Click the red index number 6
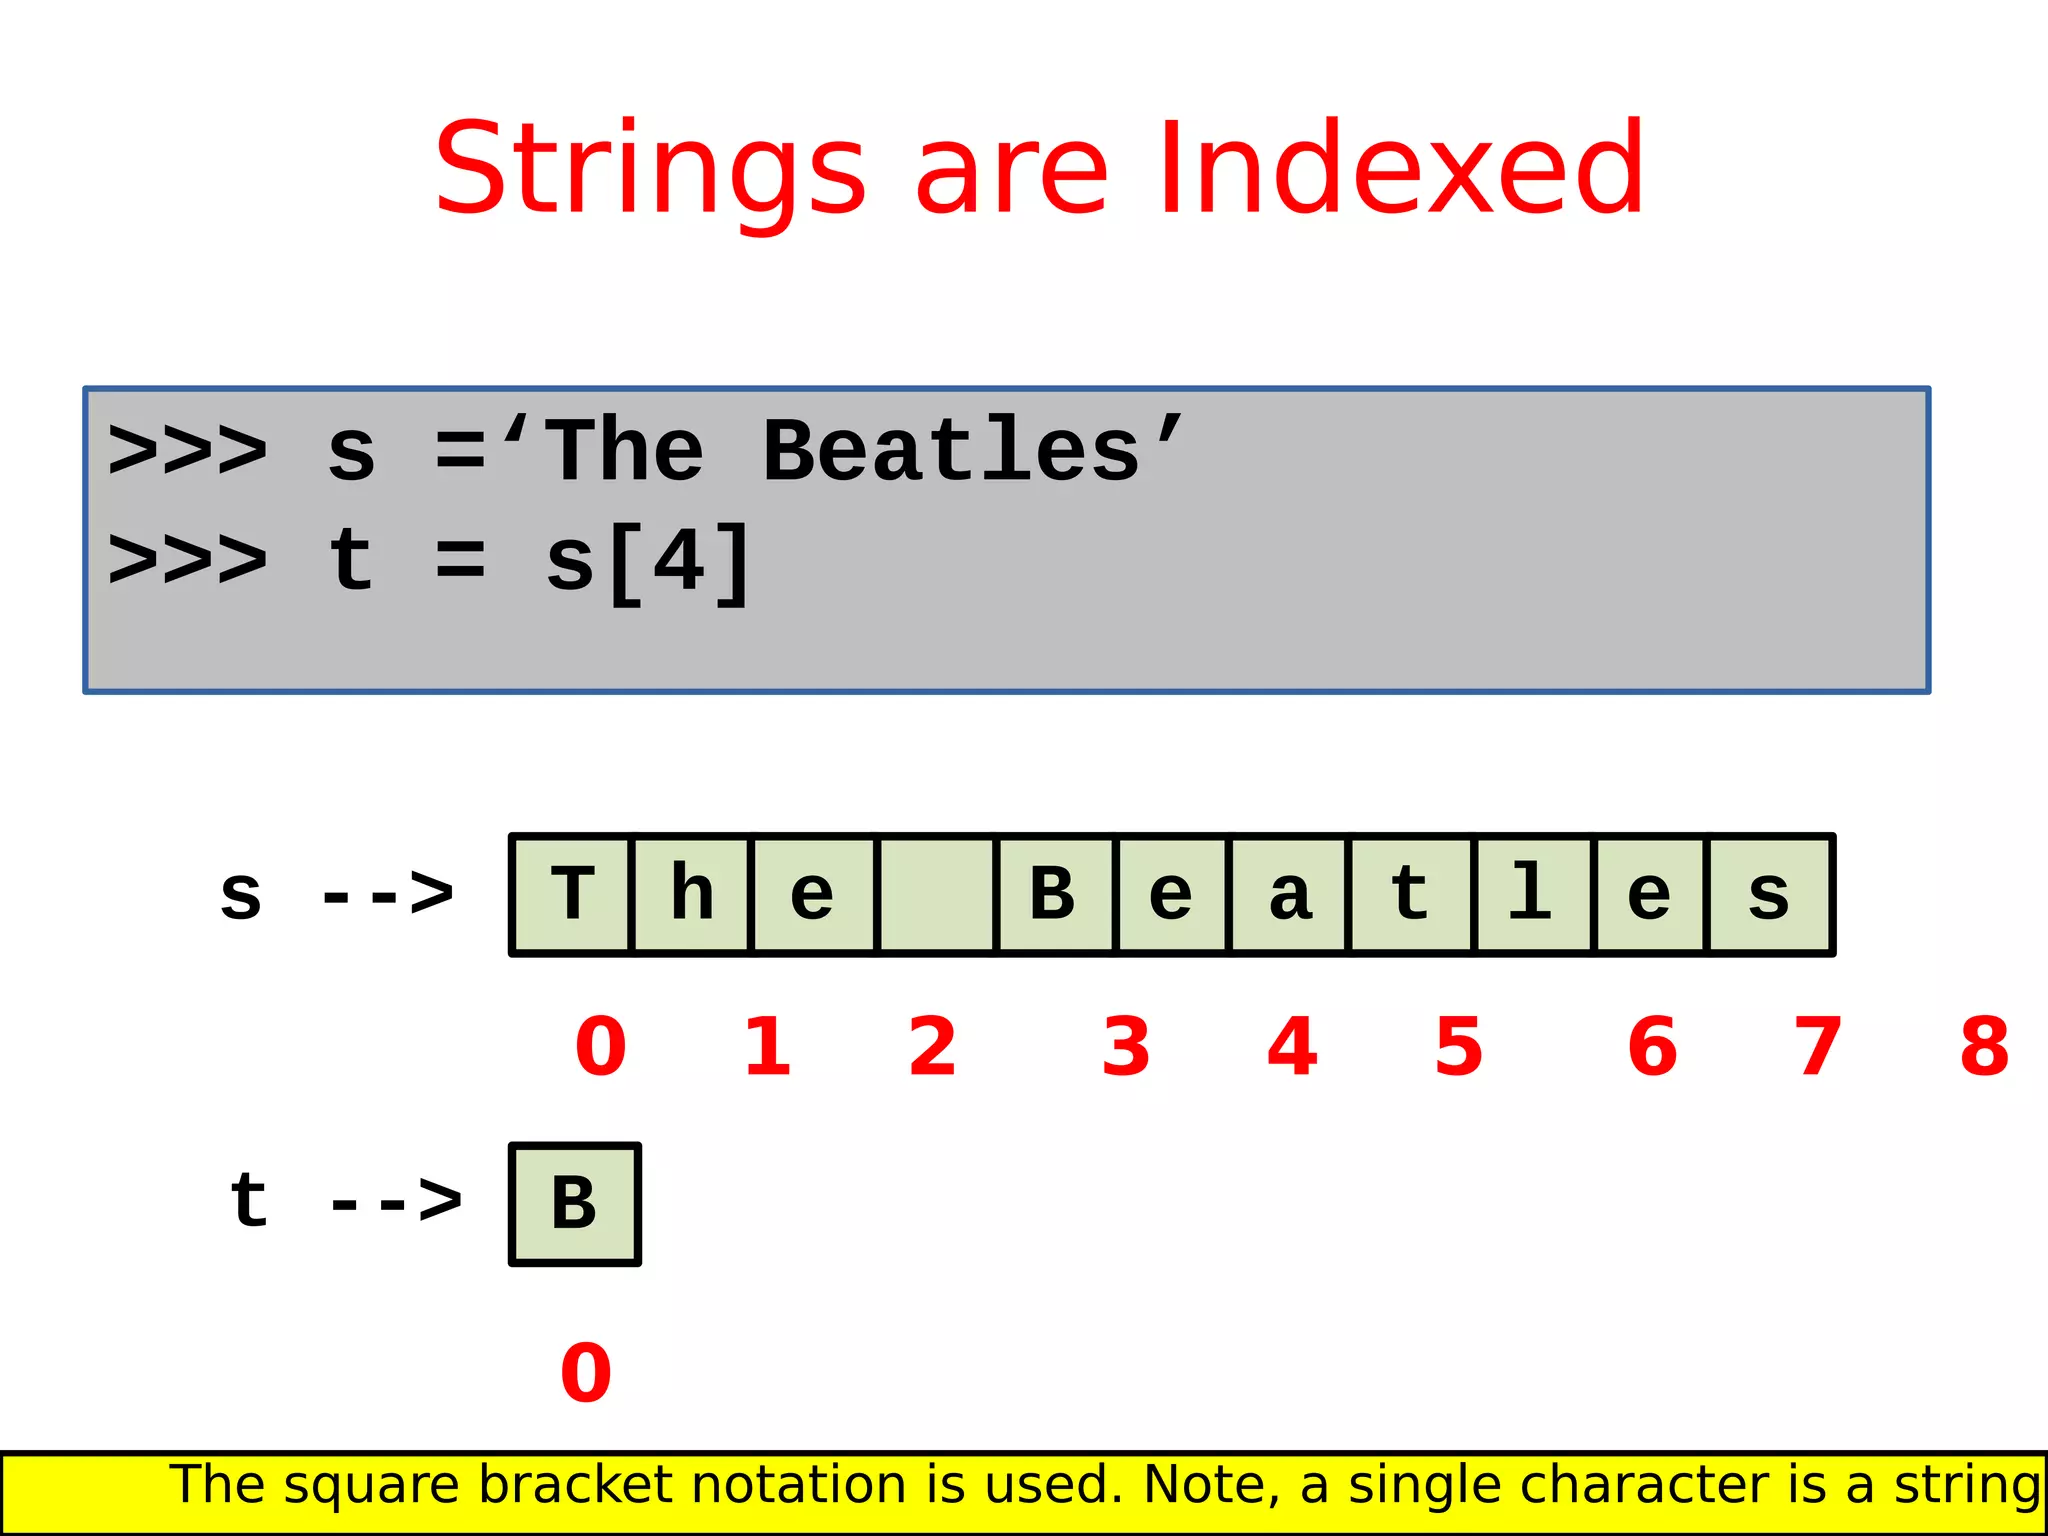The image size is (2048, 1536). [1653, 1047]
